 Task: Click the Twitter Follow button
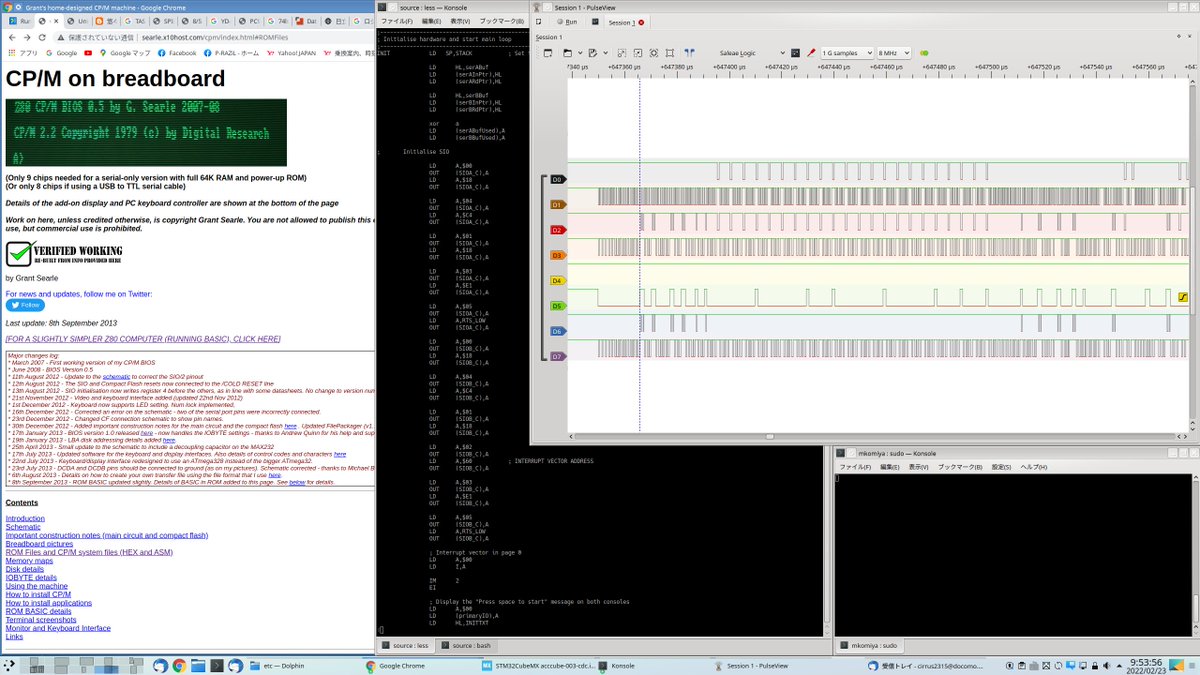pos(25,305)
